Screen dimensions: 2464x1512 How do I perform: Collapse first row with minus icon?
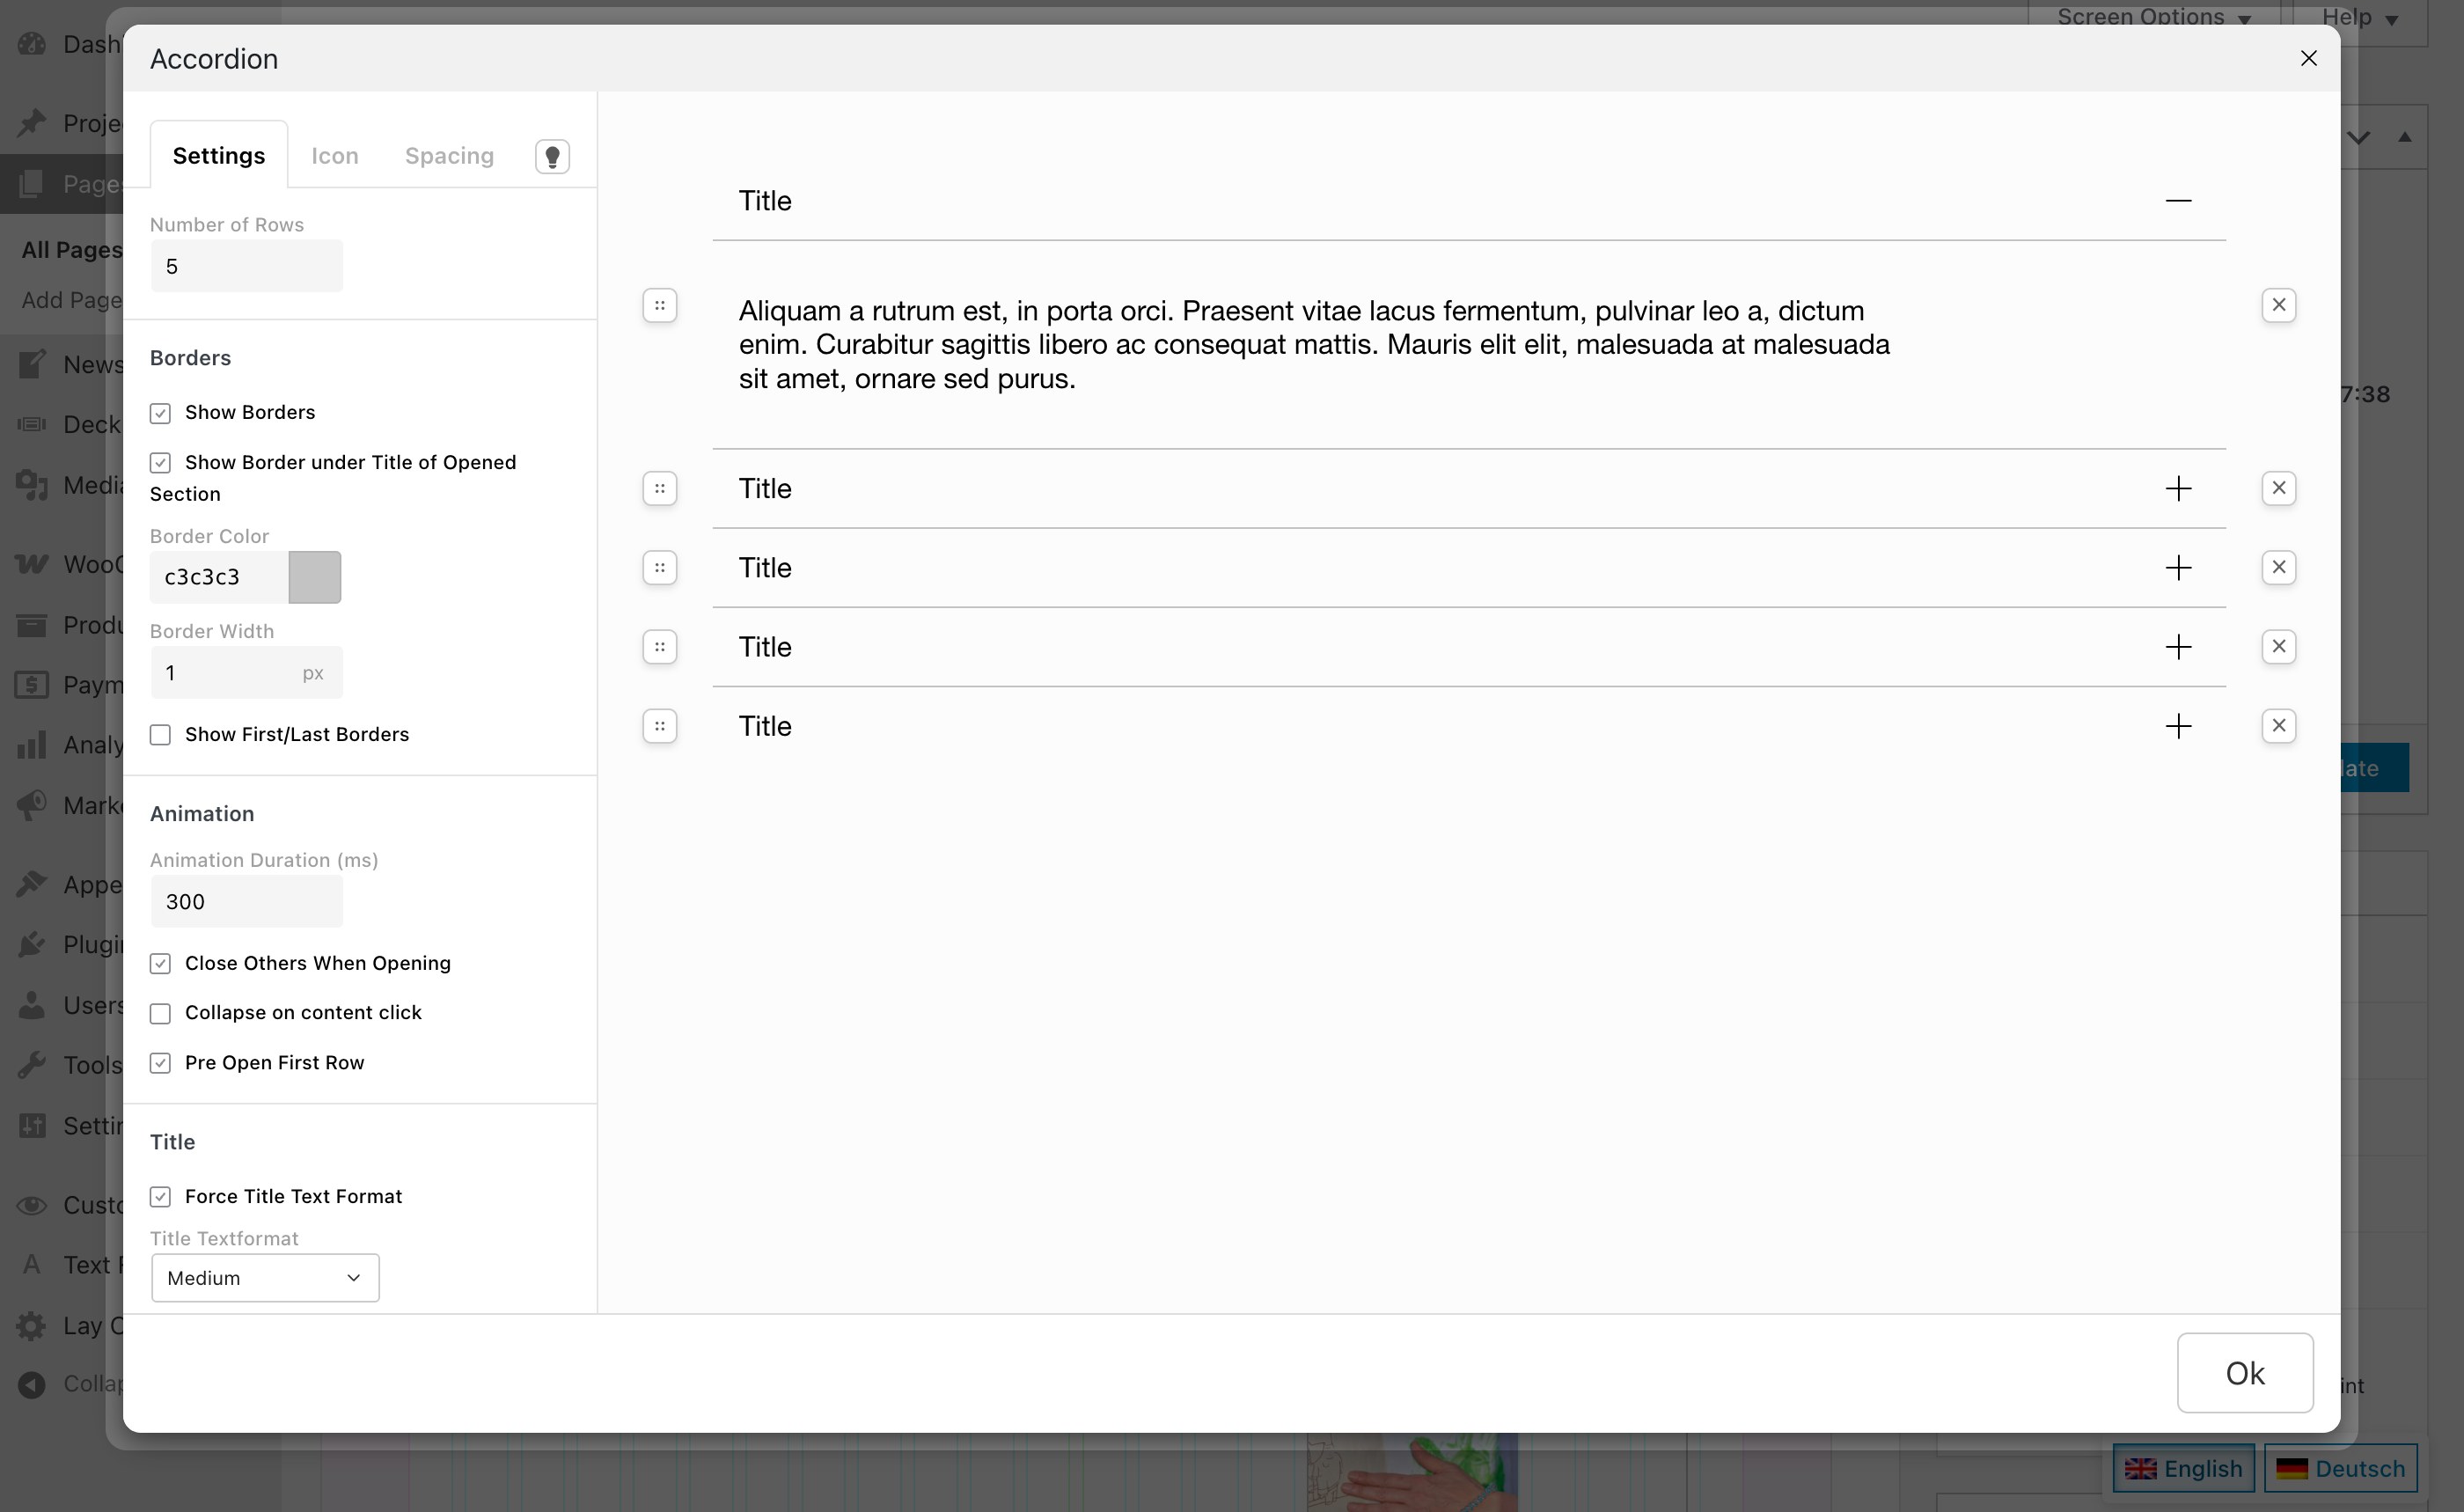2178,201
